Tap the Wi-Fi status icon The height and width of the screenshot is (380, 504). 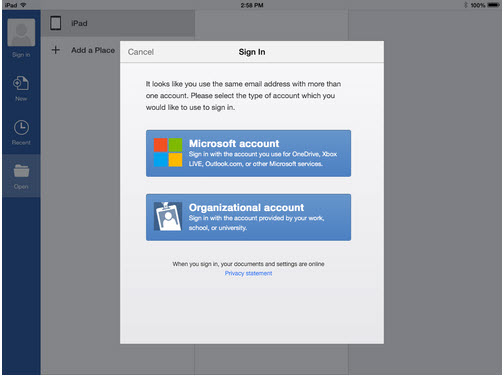click(23, 5)
